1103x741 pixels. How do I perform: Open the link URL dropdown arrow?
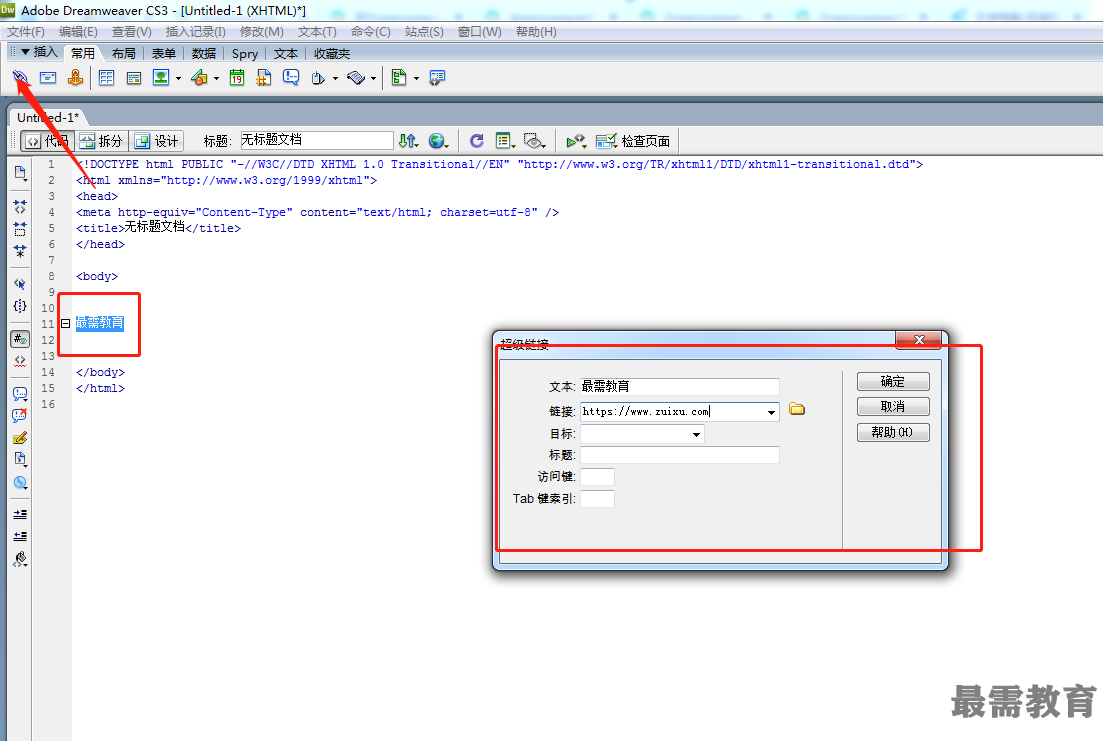771,412
